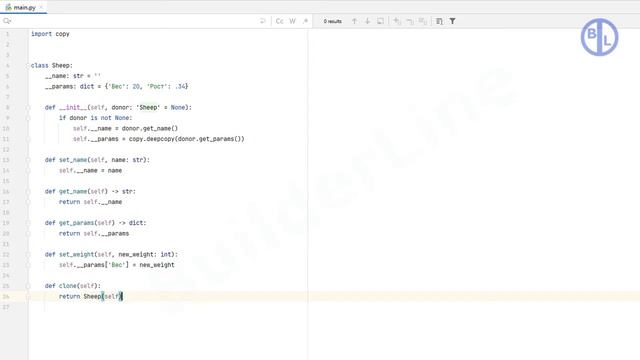Click 'return self.__name' statement
The width and height of the screenshot is (640, 360).
click(90, 202)
